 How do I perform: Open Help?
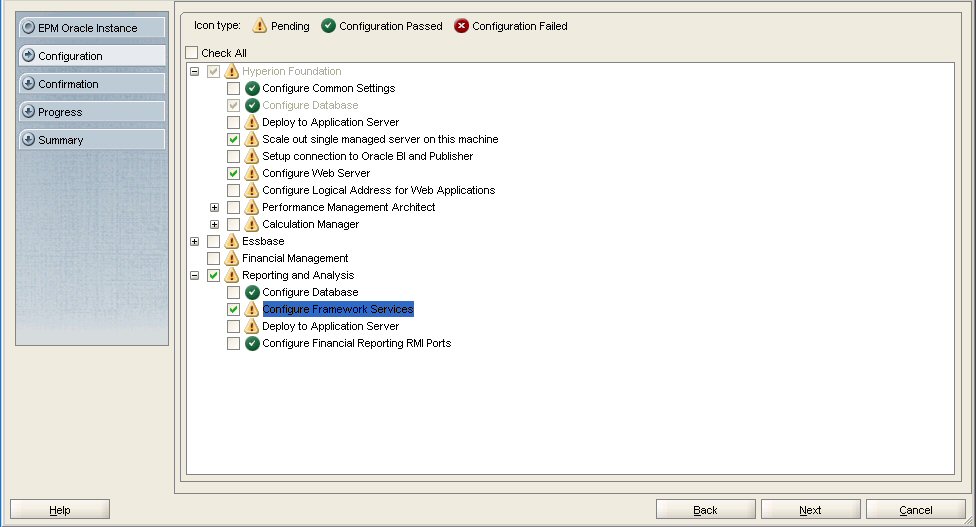[x=60, y=510]
